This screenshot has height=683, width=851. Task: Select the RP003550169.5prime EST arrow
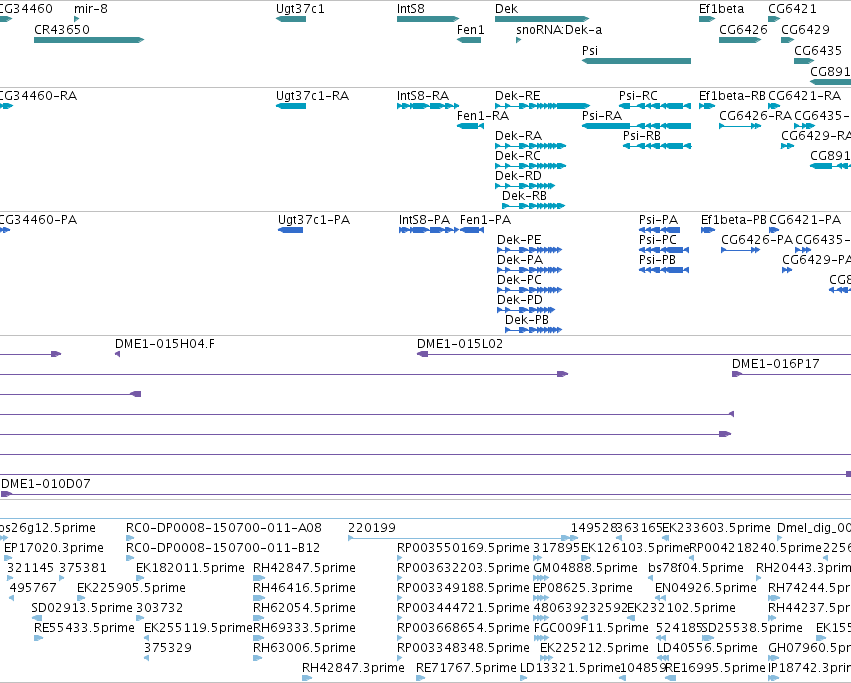(400, 558)
